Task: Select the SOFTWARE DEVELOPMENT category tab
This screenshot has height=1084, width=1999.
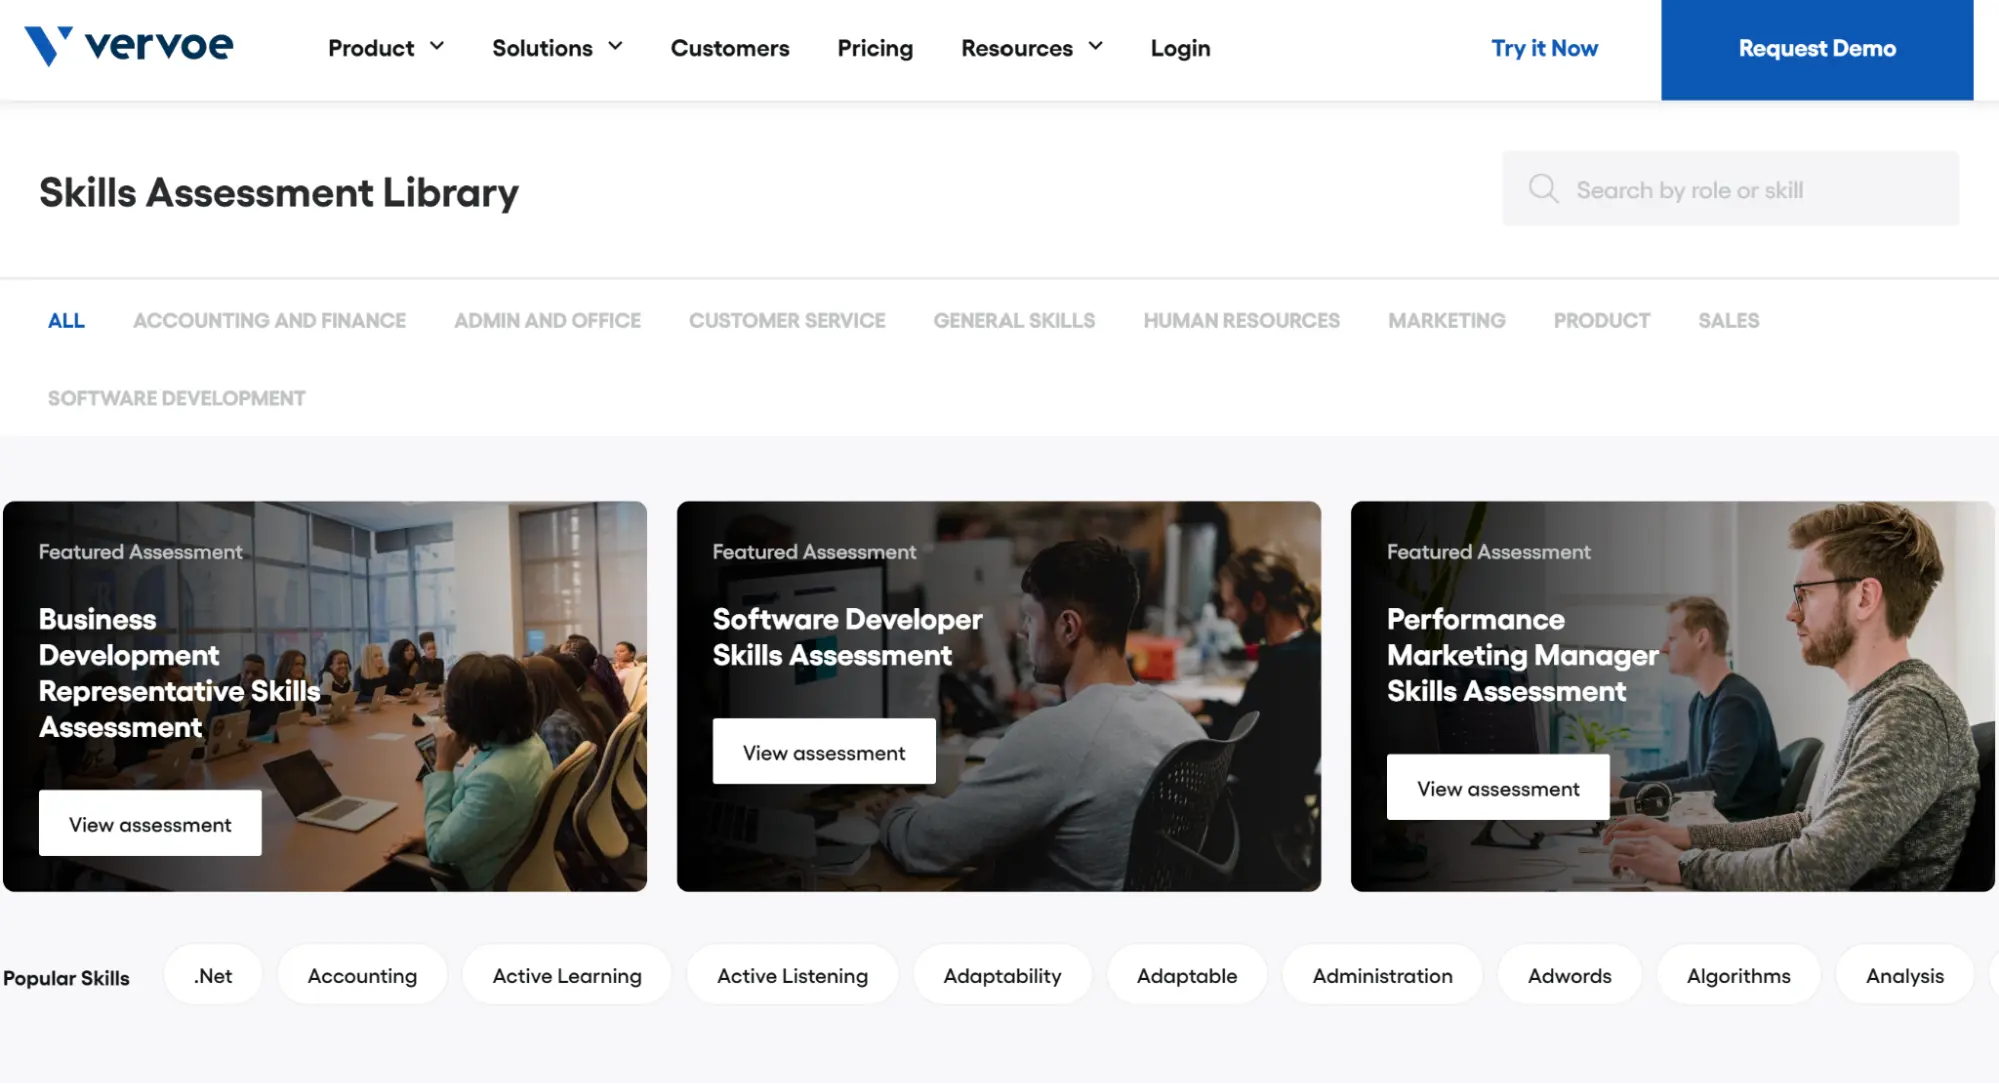Action: 177,396
